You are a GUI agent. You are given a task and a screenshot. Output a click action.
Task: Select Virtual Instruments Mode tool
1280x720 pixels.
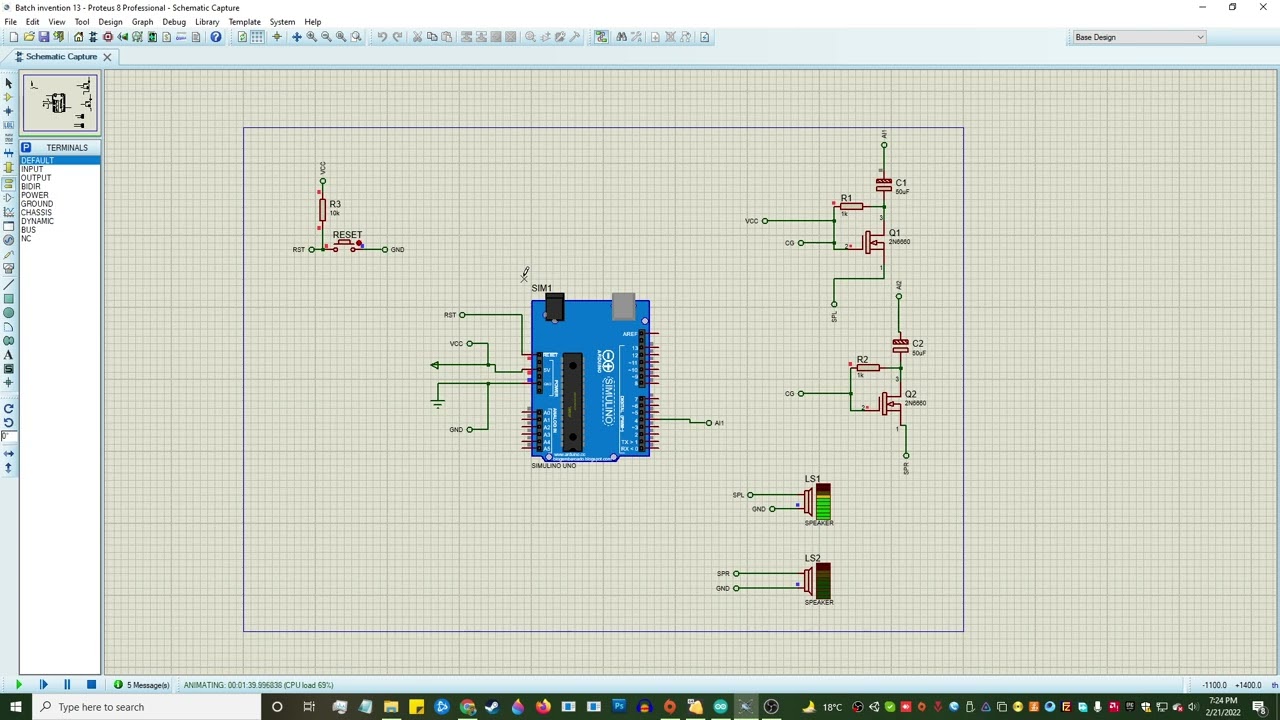(x=9, y=267)
